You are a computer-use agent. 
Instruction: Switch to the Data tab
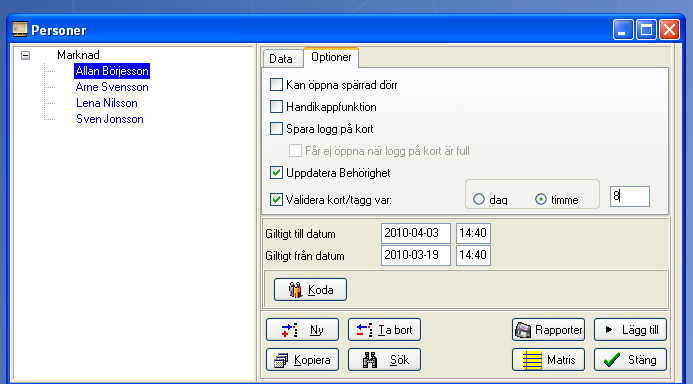pyautogui.click(x=281, y=59)
